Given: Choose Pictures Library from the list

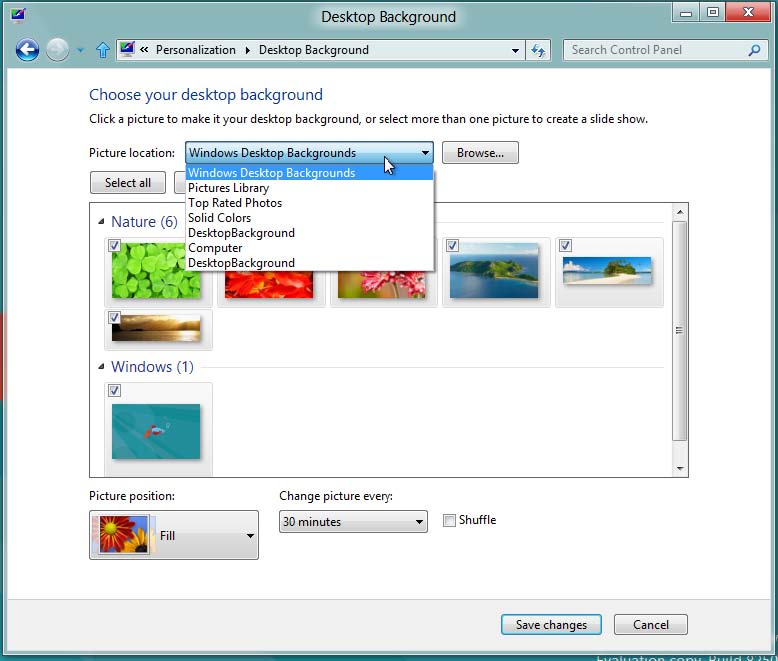Looking at the screenshot, I should point(228,188).
